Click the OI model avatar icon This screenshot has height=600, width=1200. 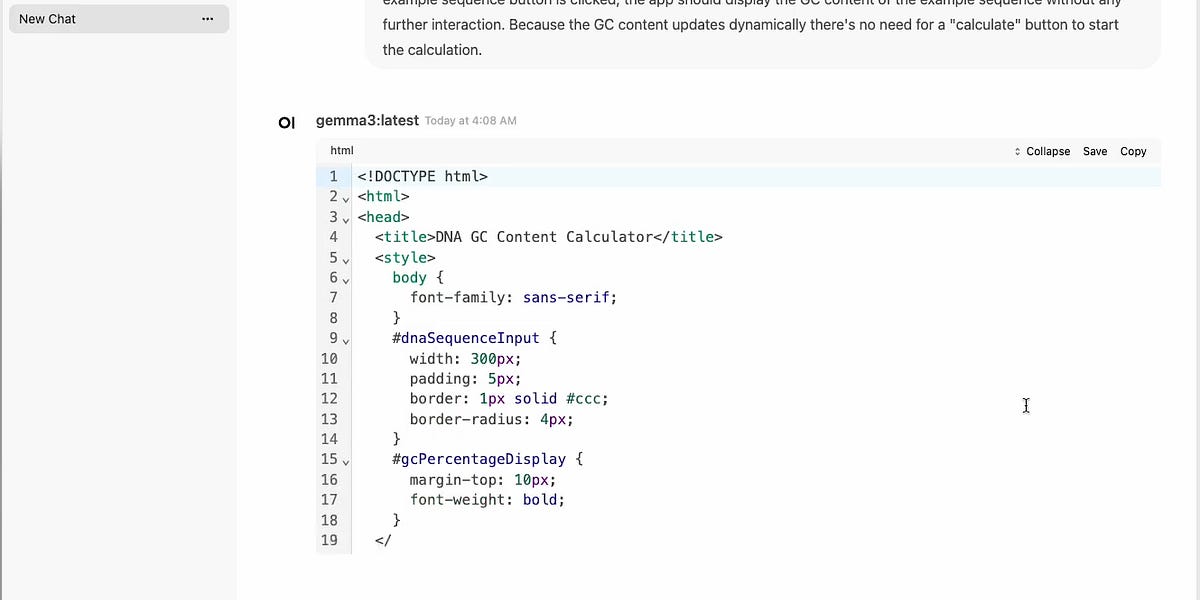click(287, 122)
